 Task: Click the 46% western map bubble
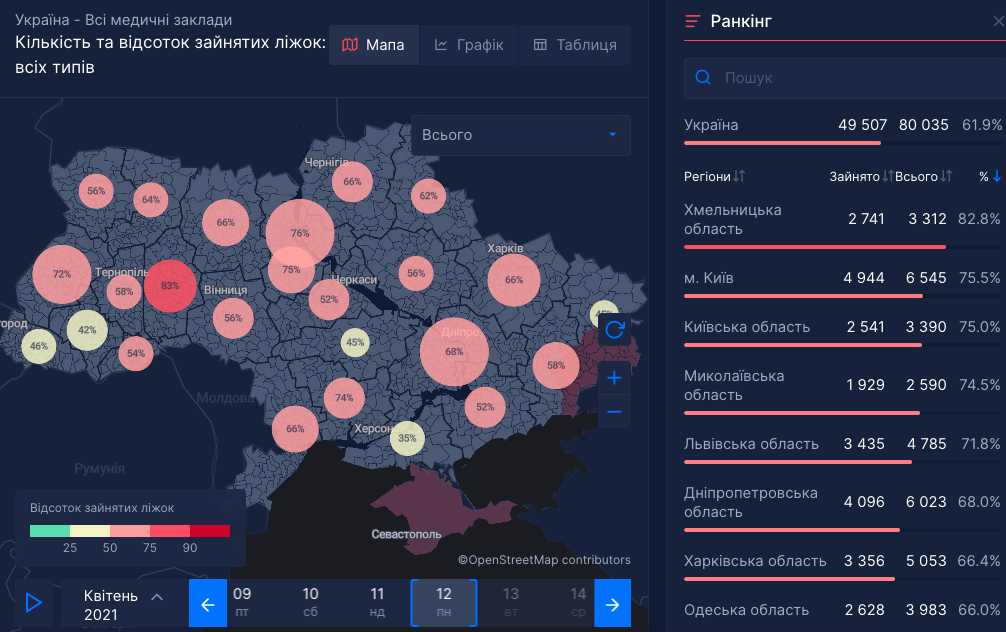click(38, 346)
